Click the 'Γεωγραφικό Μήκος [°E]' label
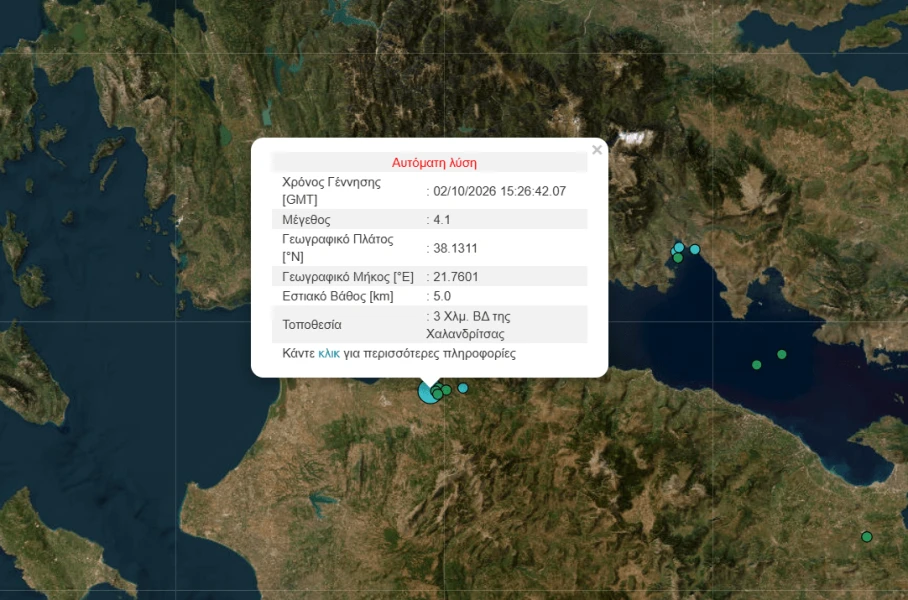The image size is (908, 600). 348,277
